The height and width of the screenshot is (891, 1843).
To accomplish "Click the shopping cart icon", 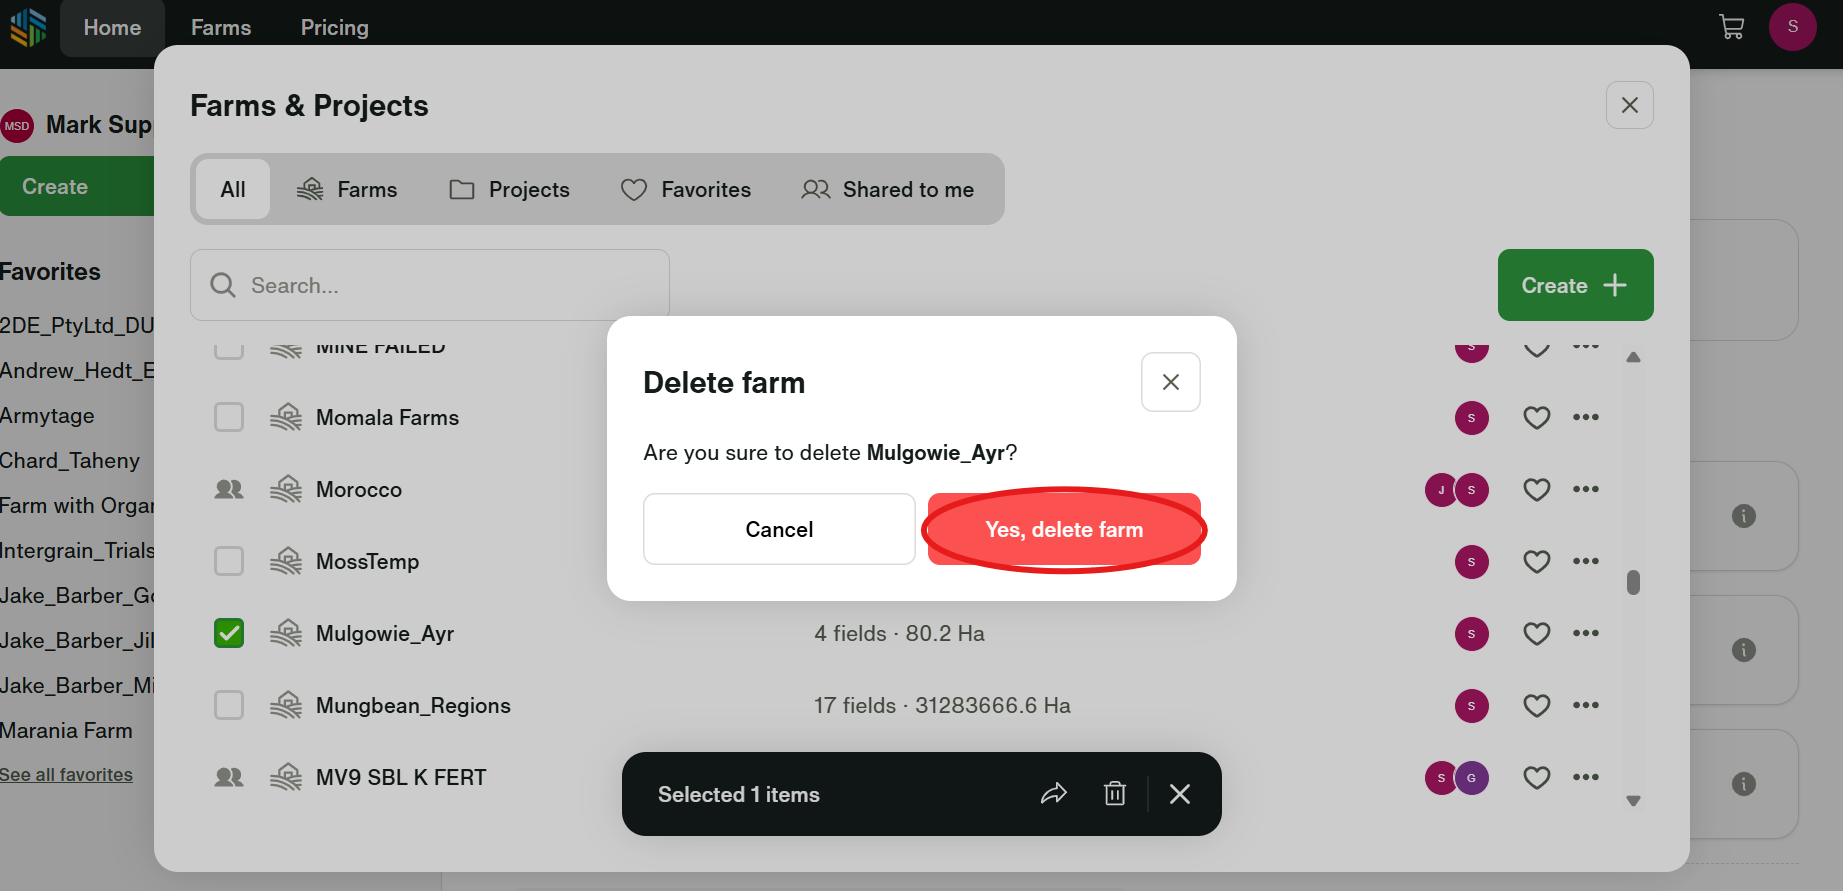I will pyautogui.click(x=1731, y=27).
